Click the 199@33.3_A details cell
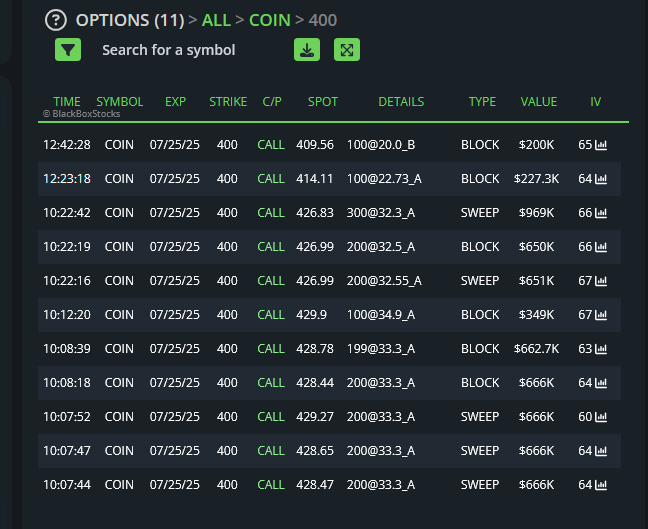Screen dimensions: 648x529 pos(381,349)
